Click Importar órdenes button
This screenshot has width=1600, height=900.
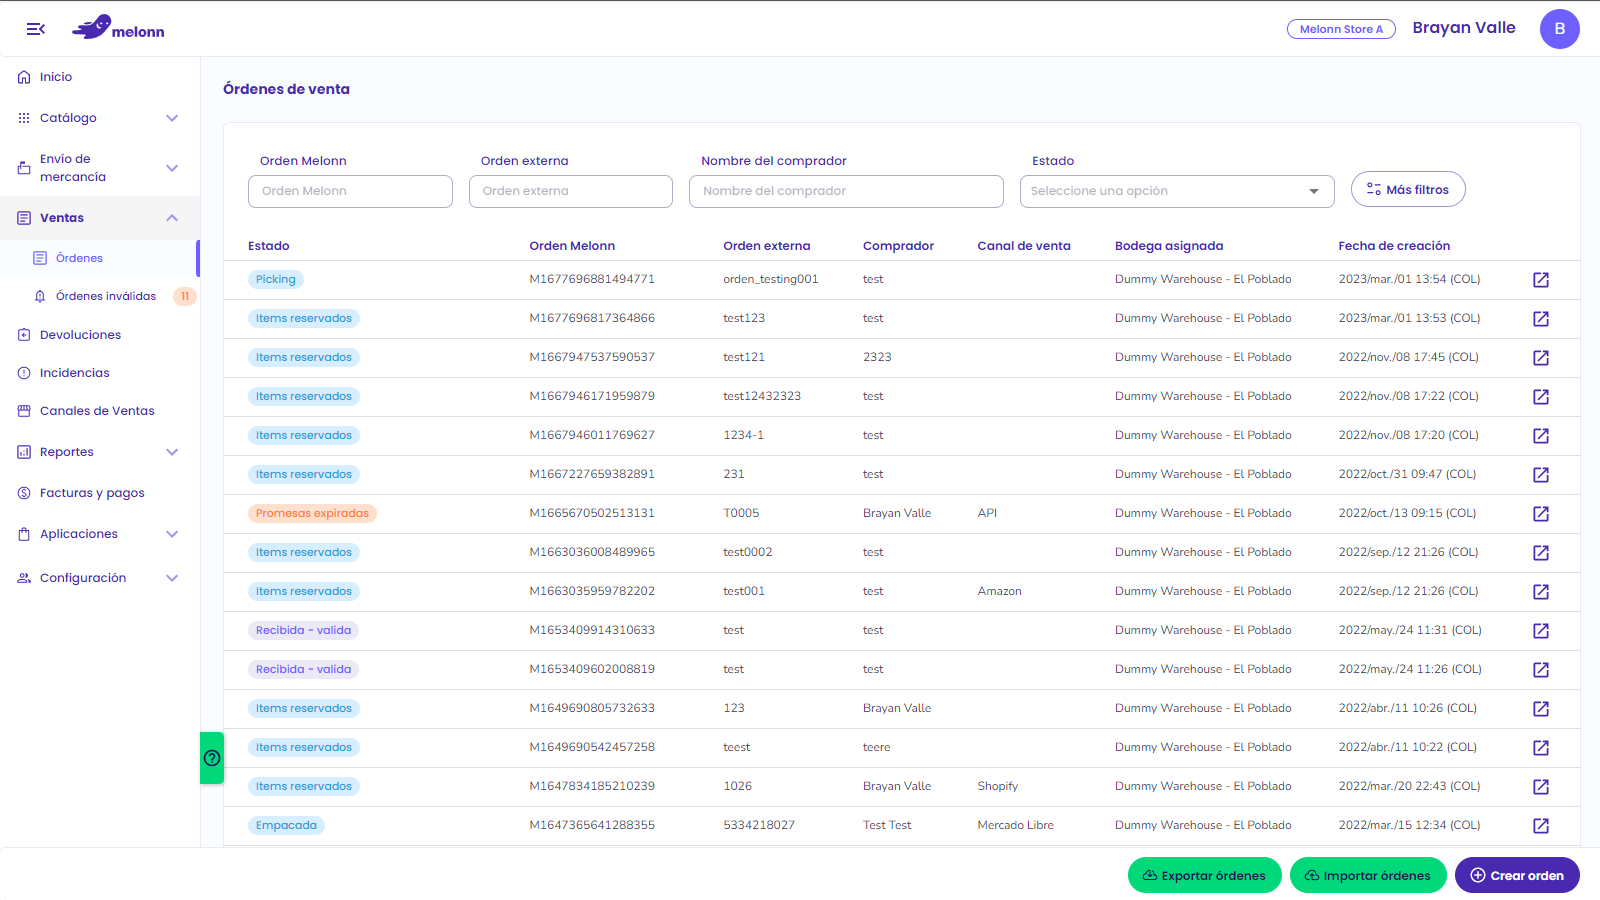click(1368, 875)
